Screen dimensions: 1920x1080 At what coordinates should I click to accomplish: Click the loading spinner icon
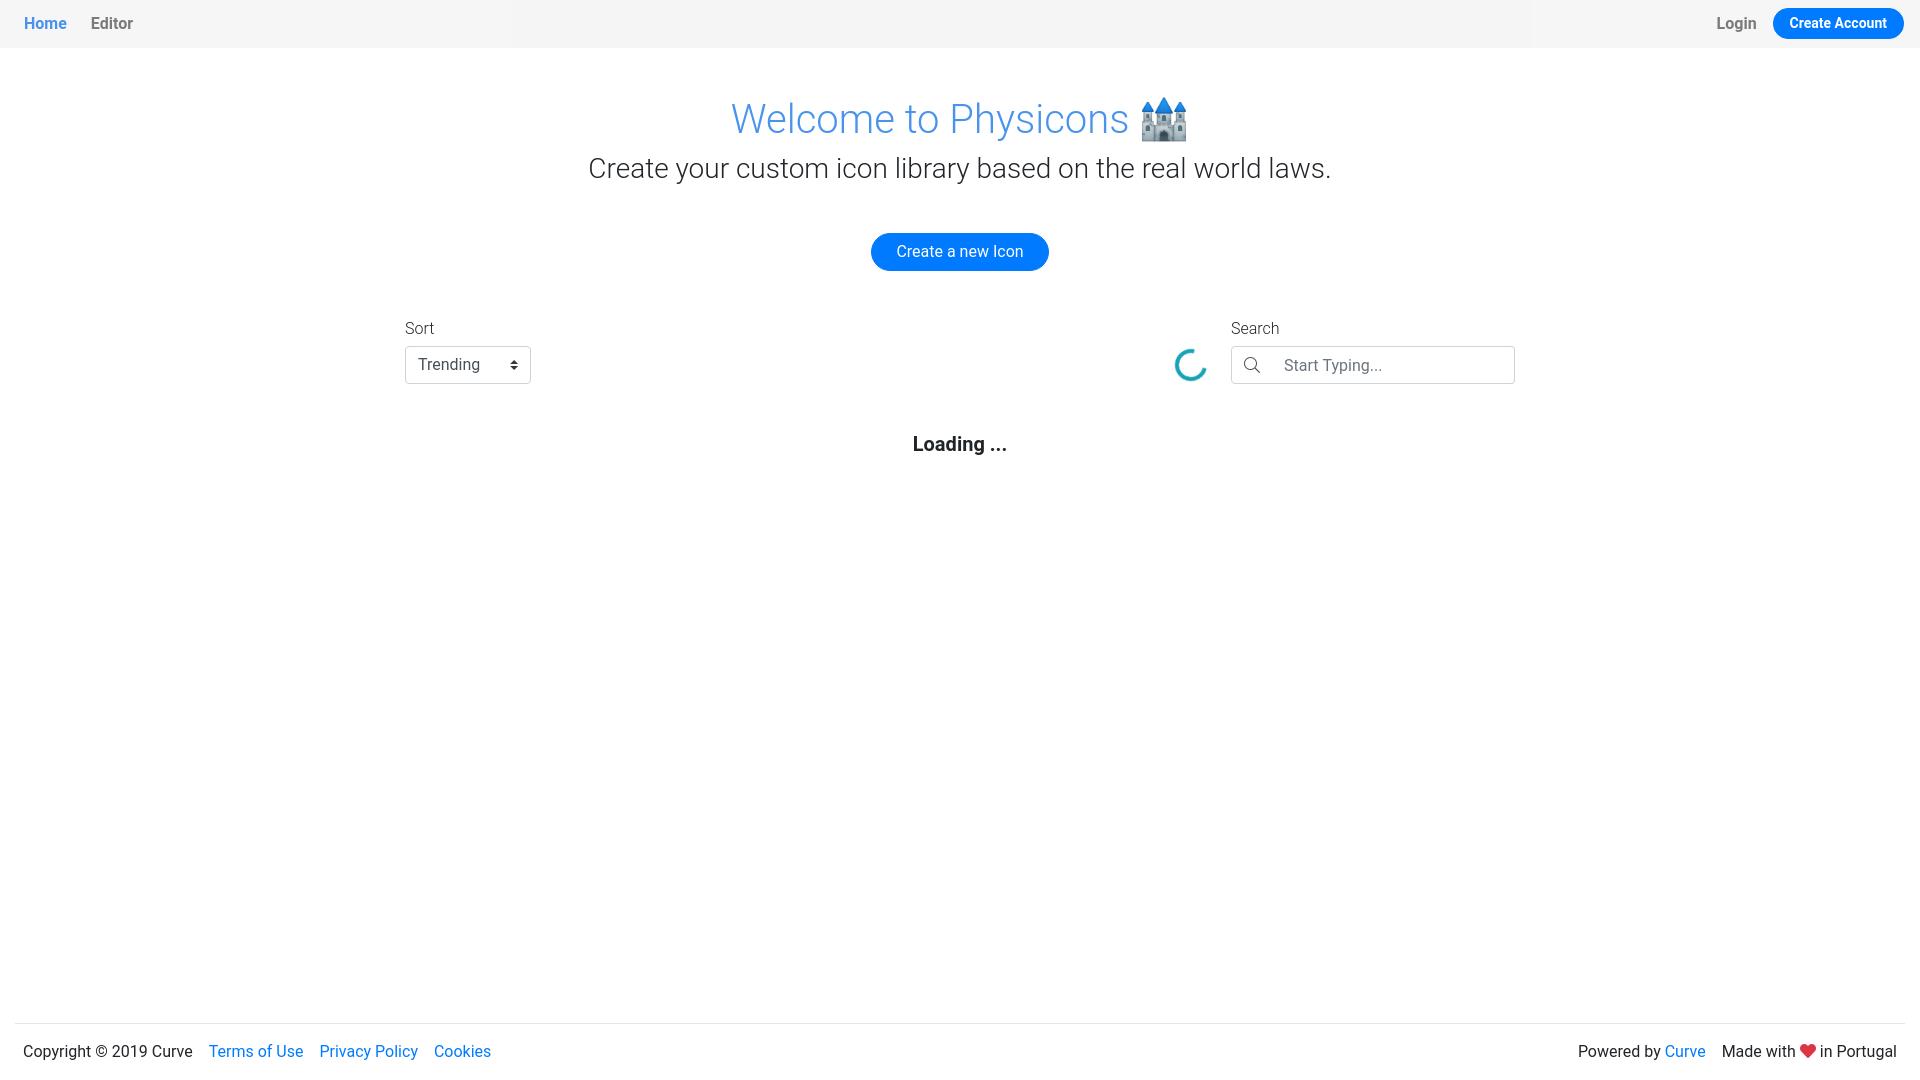(x=1190, y=365)
